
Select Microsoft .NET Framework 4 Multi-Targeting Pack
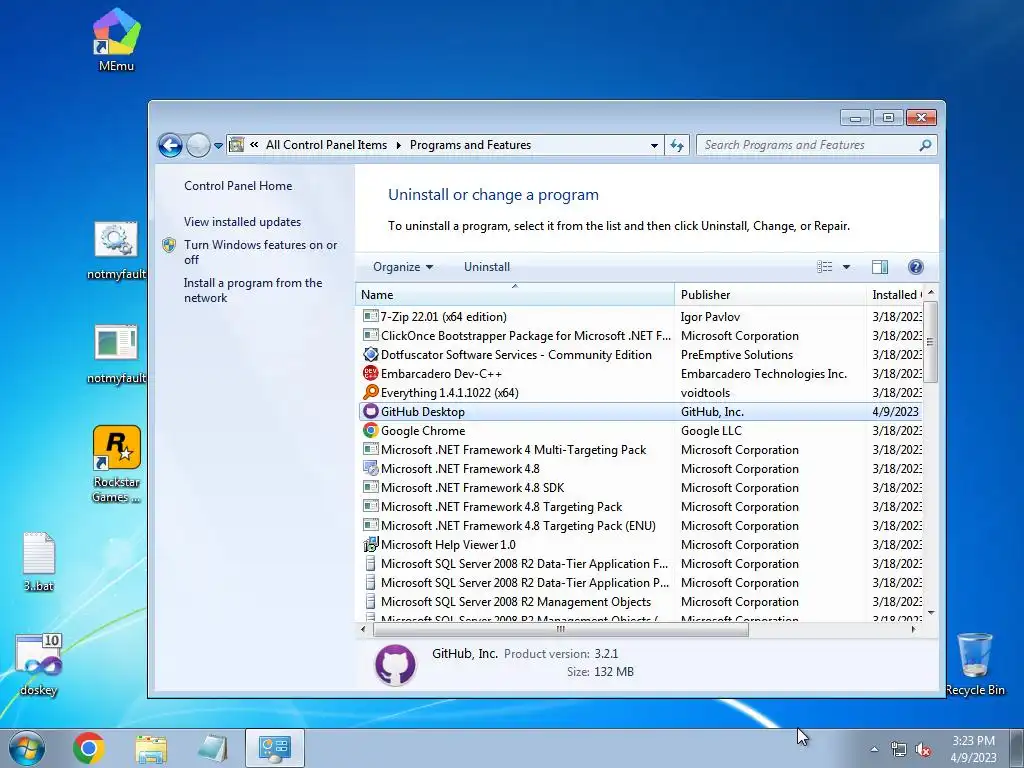click(x=640, y=449)
